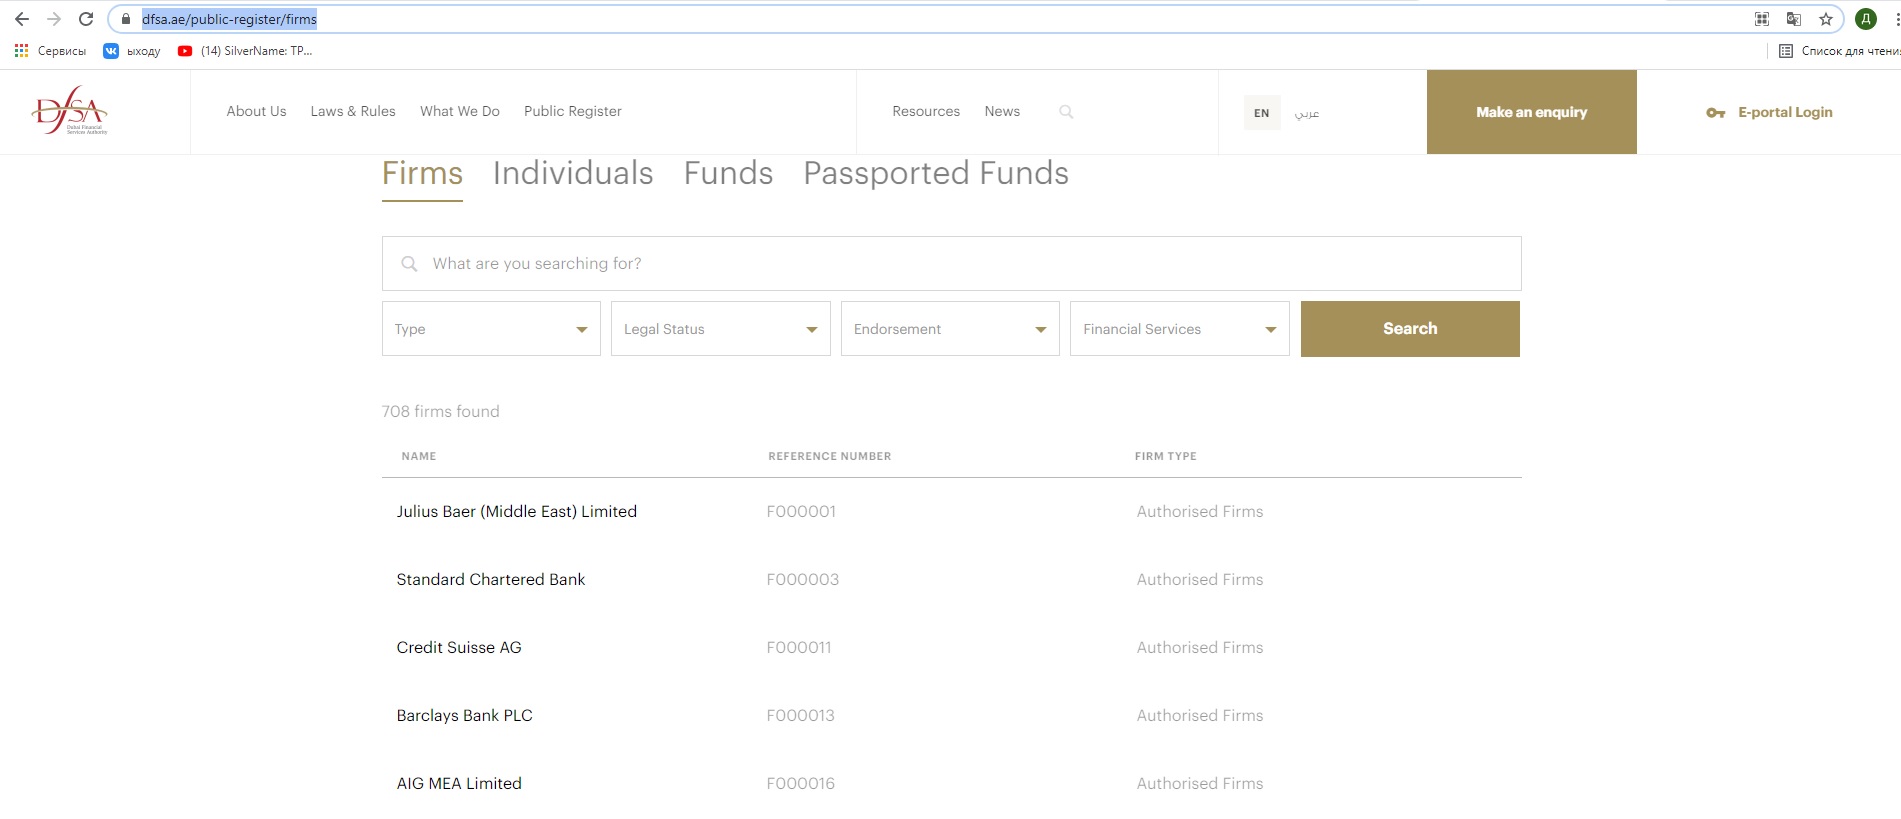Open the Type dropdown

[x=491, y=329]
